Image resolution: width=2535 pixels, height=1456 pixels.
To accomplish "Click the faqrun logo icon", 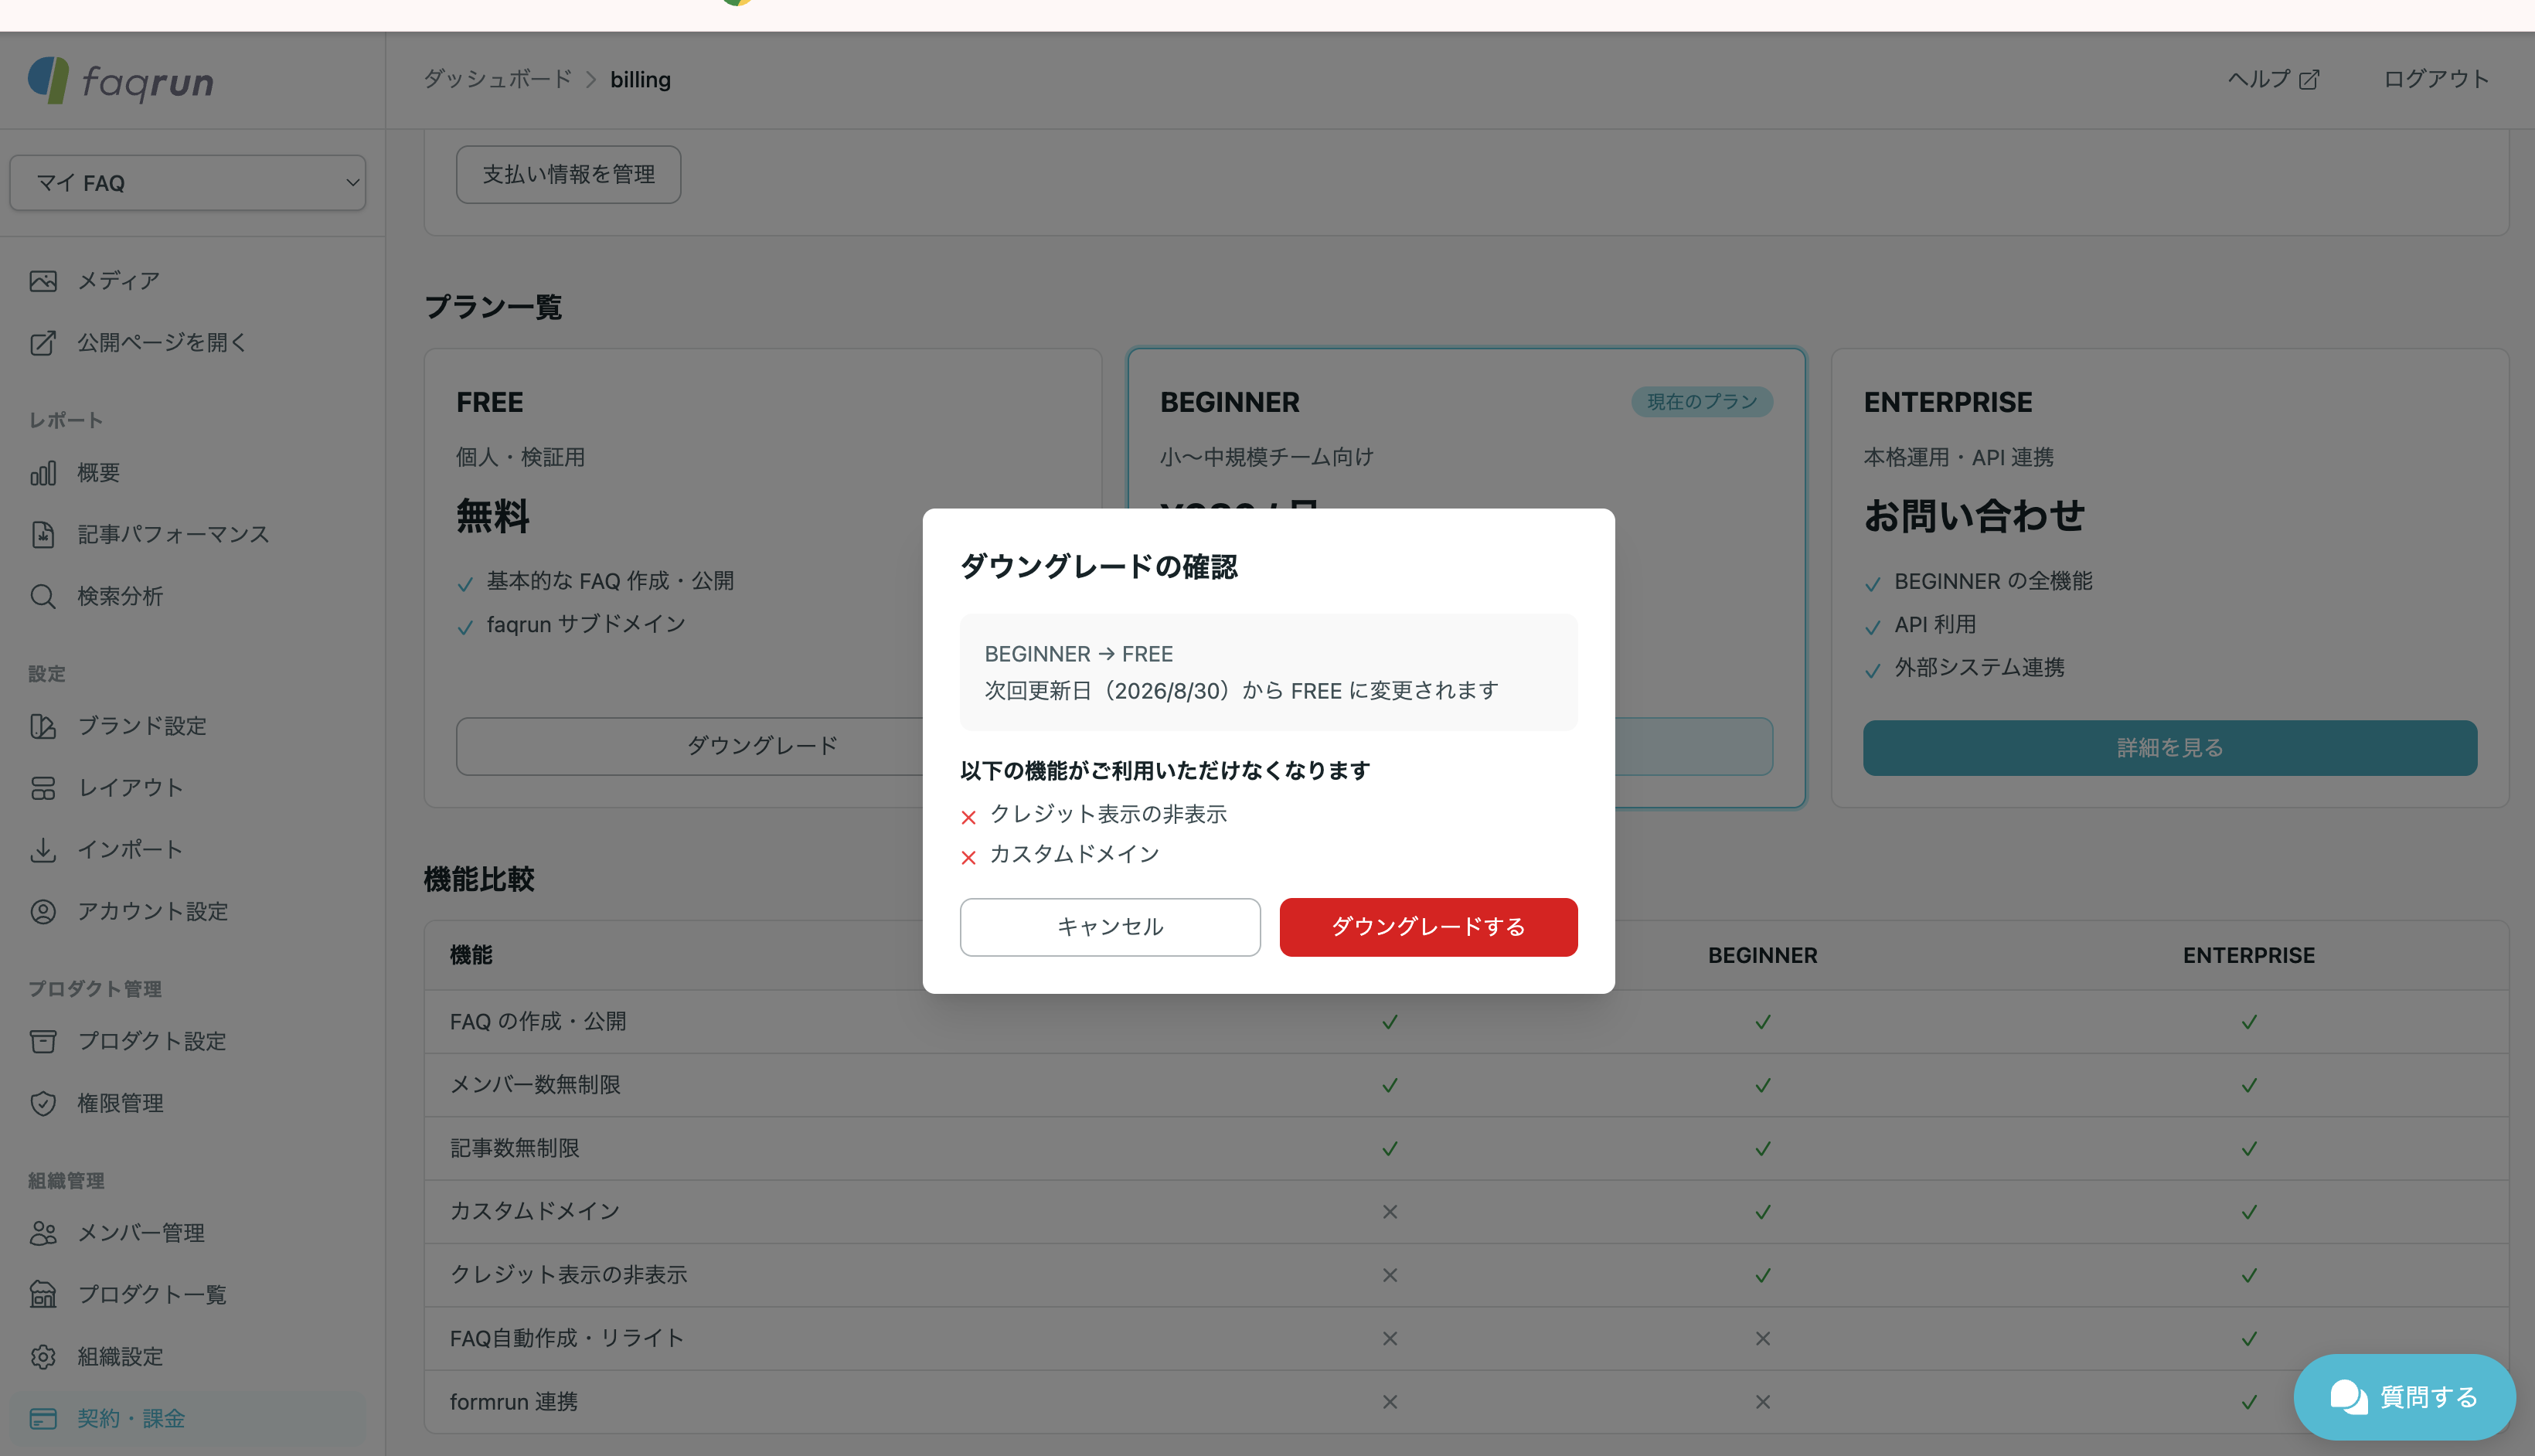I will pos(48,80).
